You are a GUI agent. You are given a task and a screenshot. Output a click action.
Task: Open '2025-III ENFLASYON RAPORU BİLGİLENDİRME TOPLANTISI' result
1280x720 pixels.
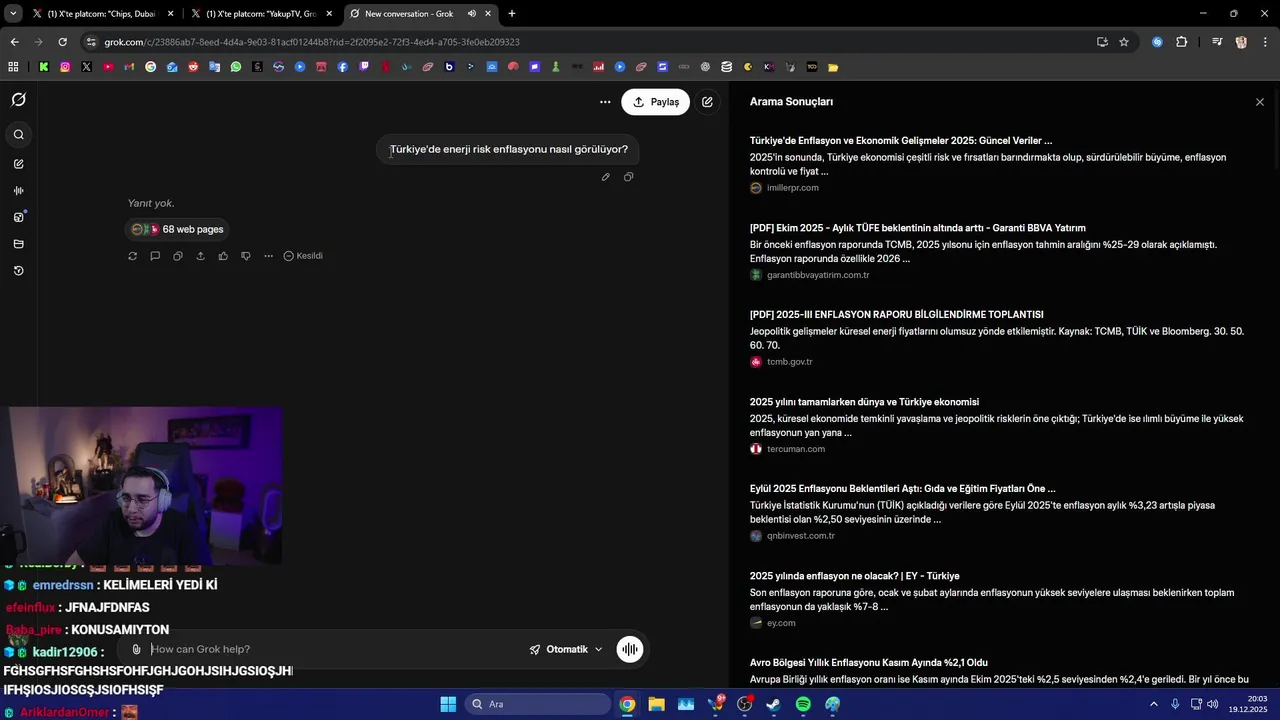[897, 314]
